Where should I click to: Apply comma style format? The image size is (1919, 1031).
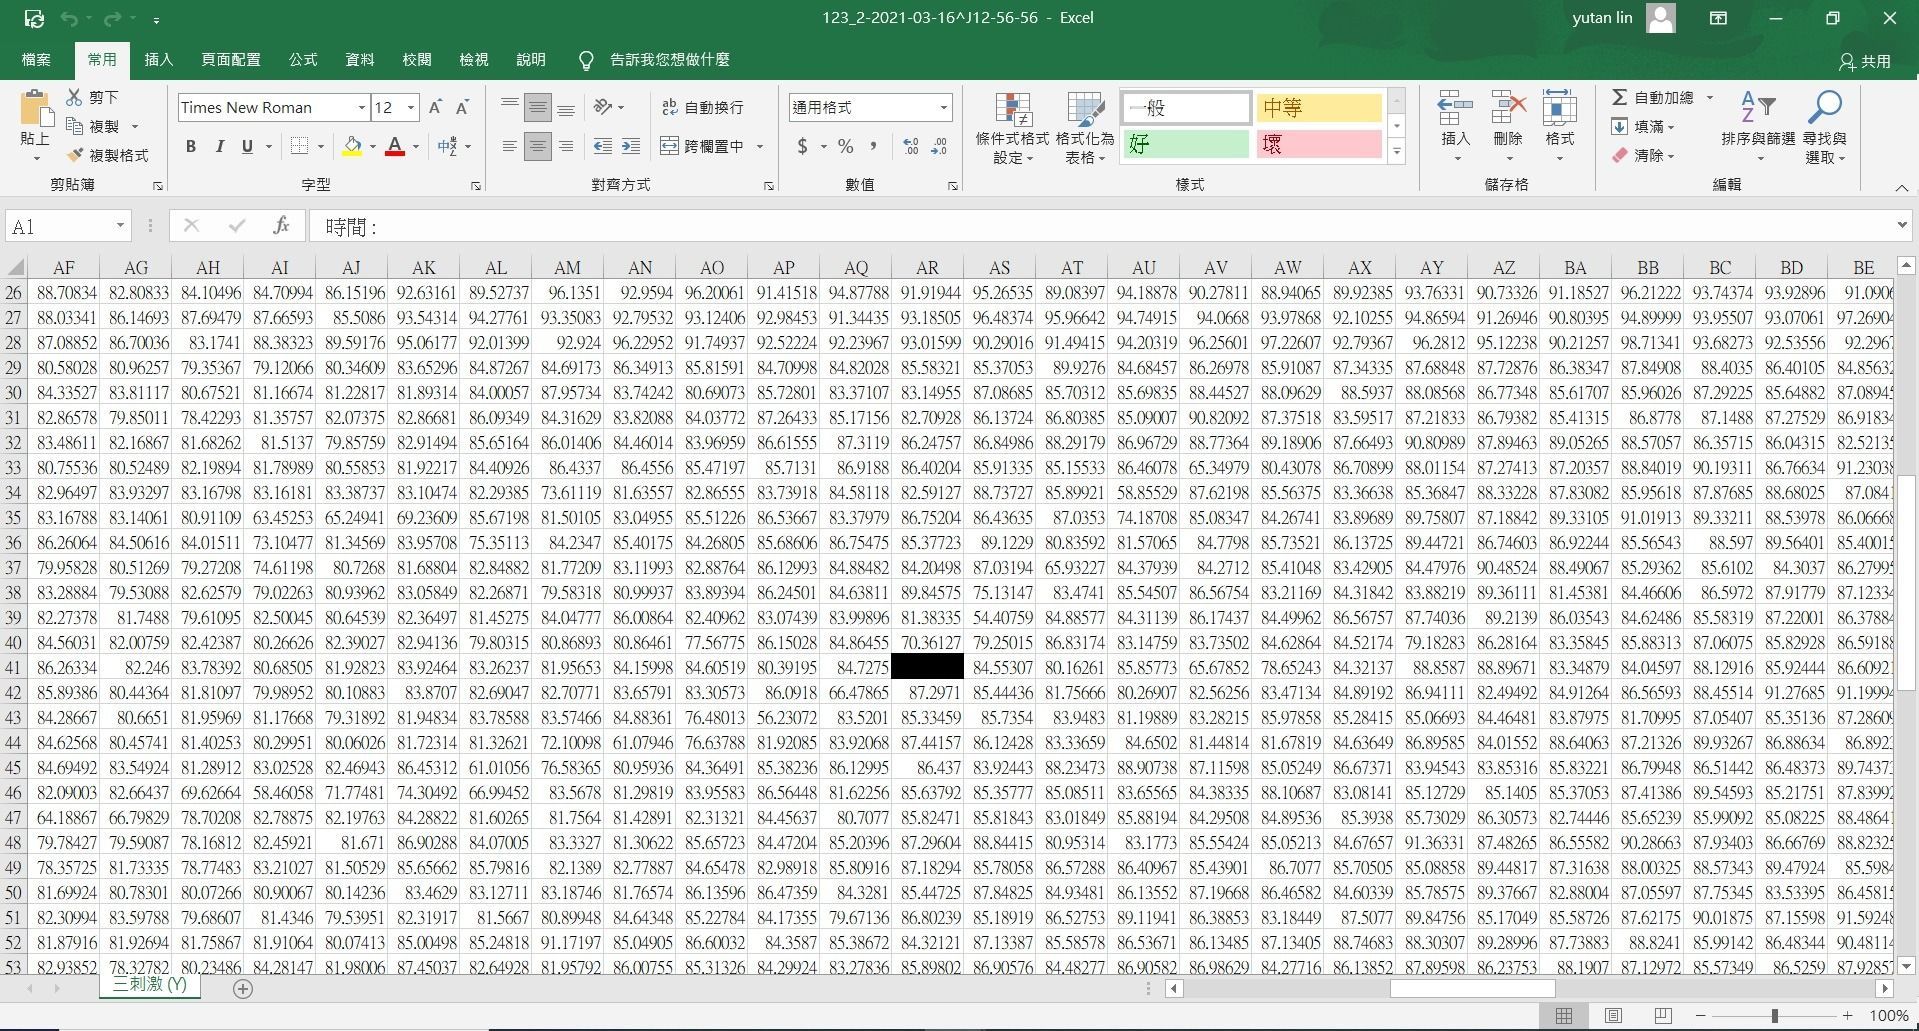coord(874,147)
